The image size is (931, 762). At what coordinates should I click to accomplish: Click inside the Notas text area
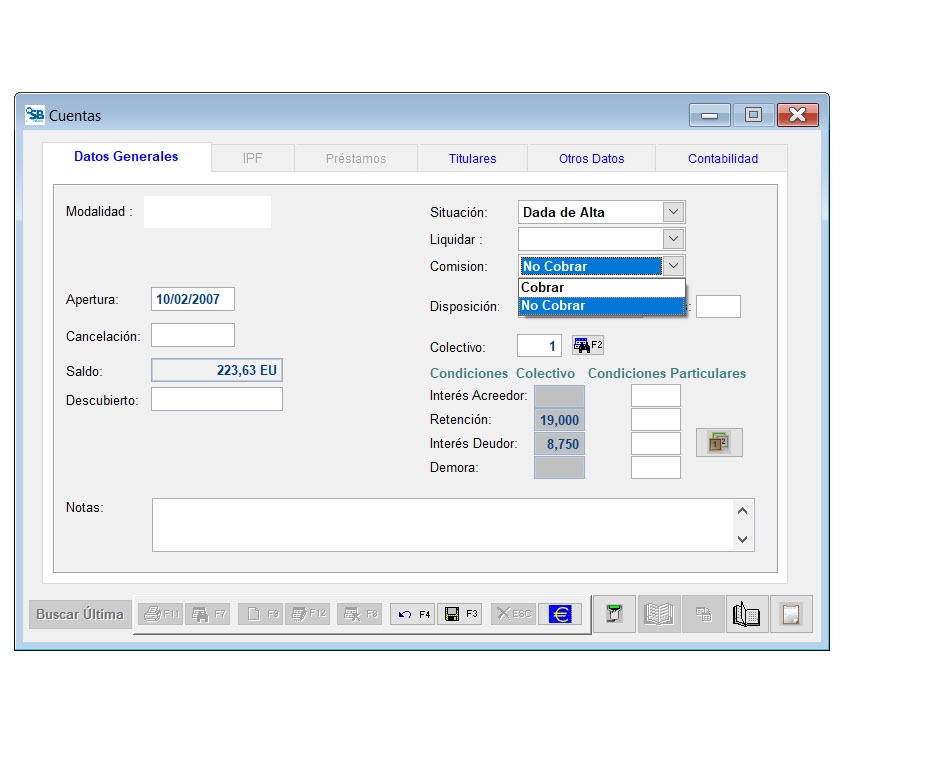pyautogui.click(x=442, y=524)
